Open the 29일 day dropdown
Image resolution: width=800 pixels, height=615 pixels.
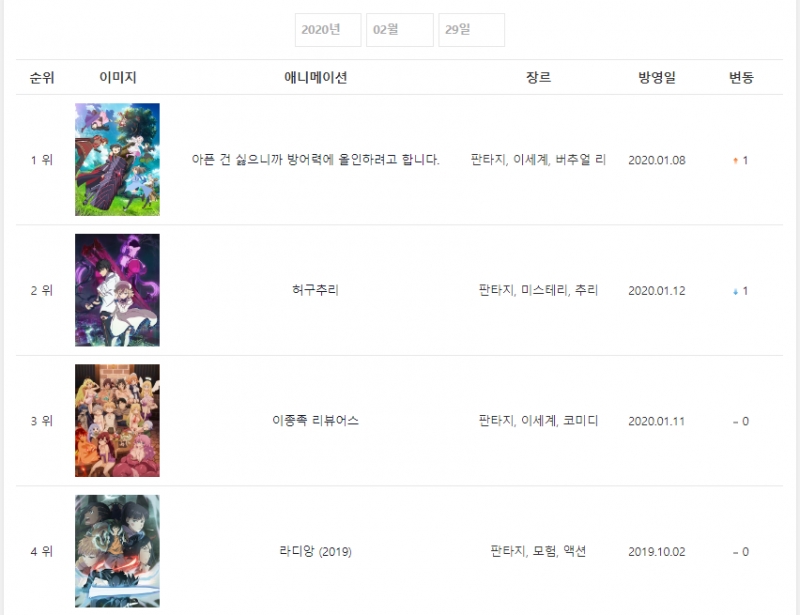(x=471, y=30)
